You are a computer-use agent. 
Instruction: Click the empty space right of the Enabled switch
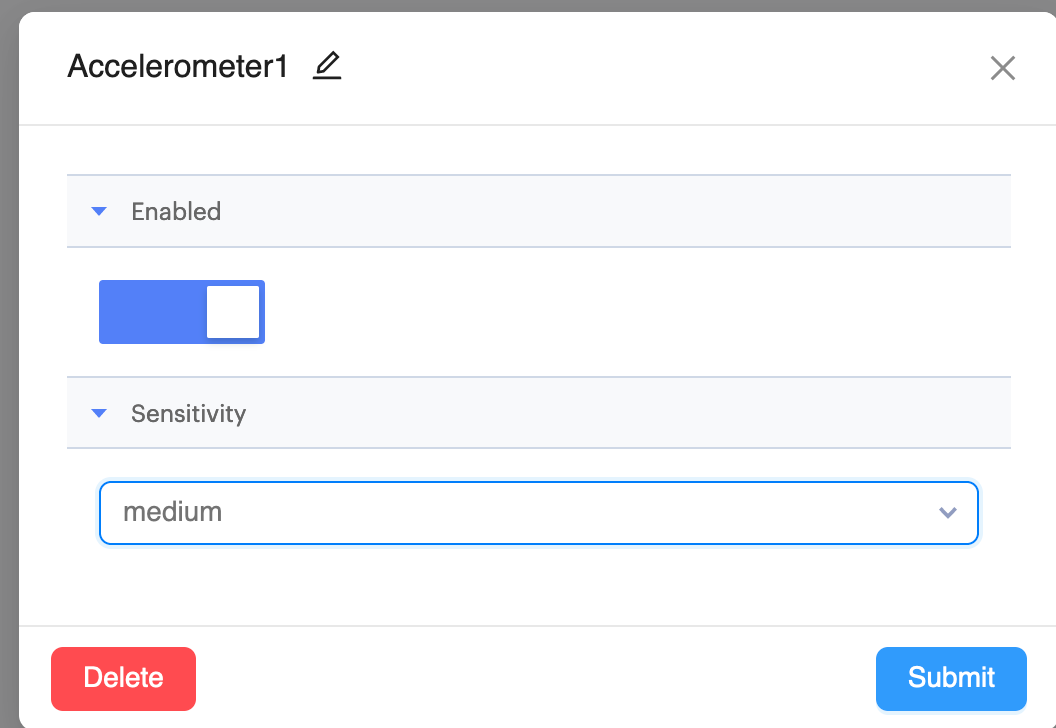click(x=600, y=312)
